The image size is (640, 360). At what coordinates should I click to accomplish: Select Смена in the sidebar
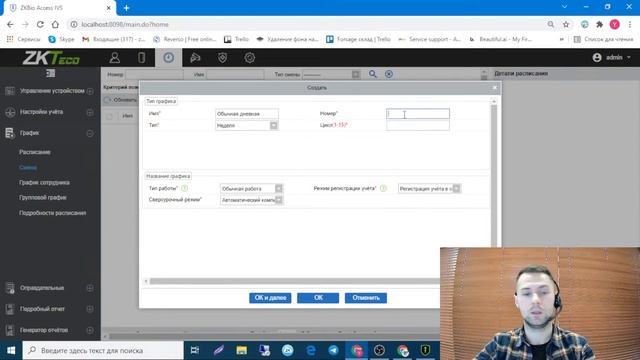coord(28,167)
